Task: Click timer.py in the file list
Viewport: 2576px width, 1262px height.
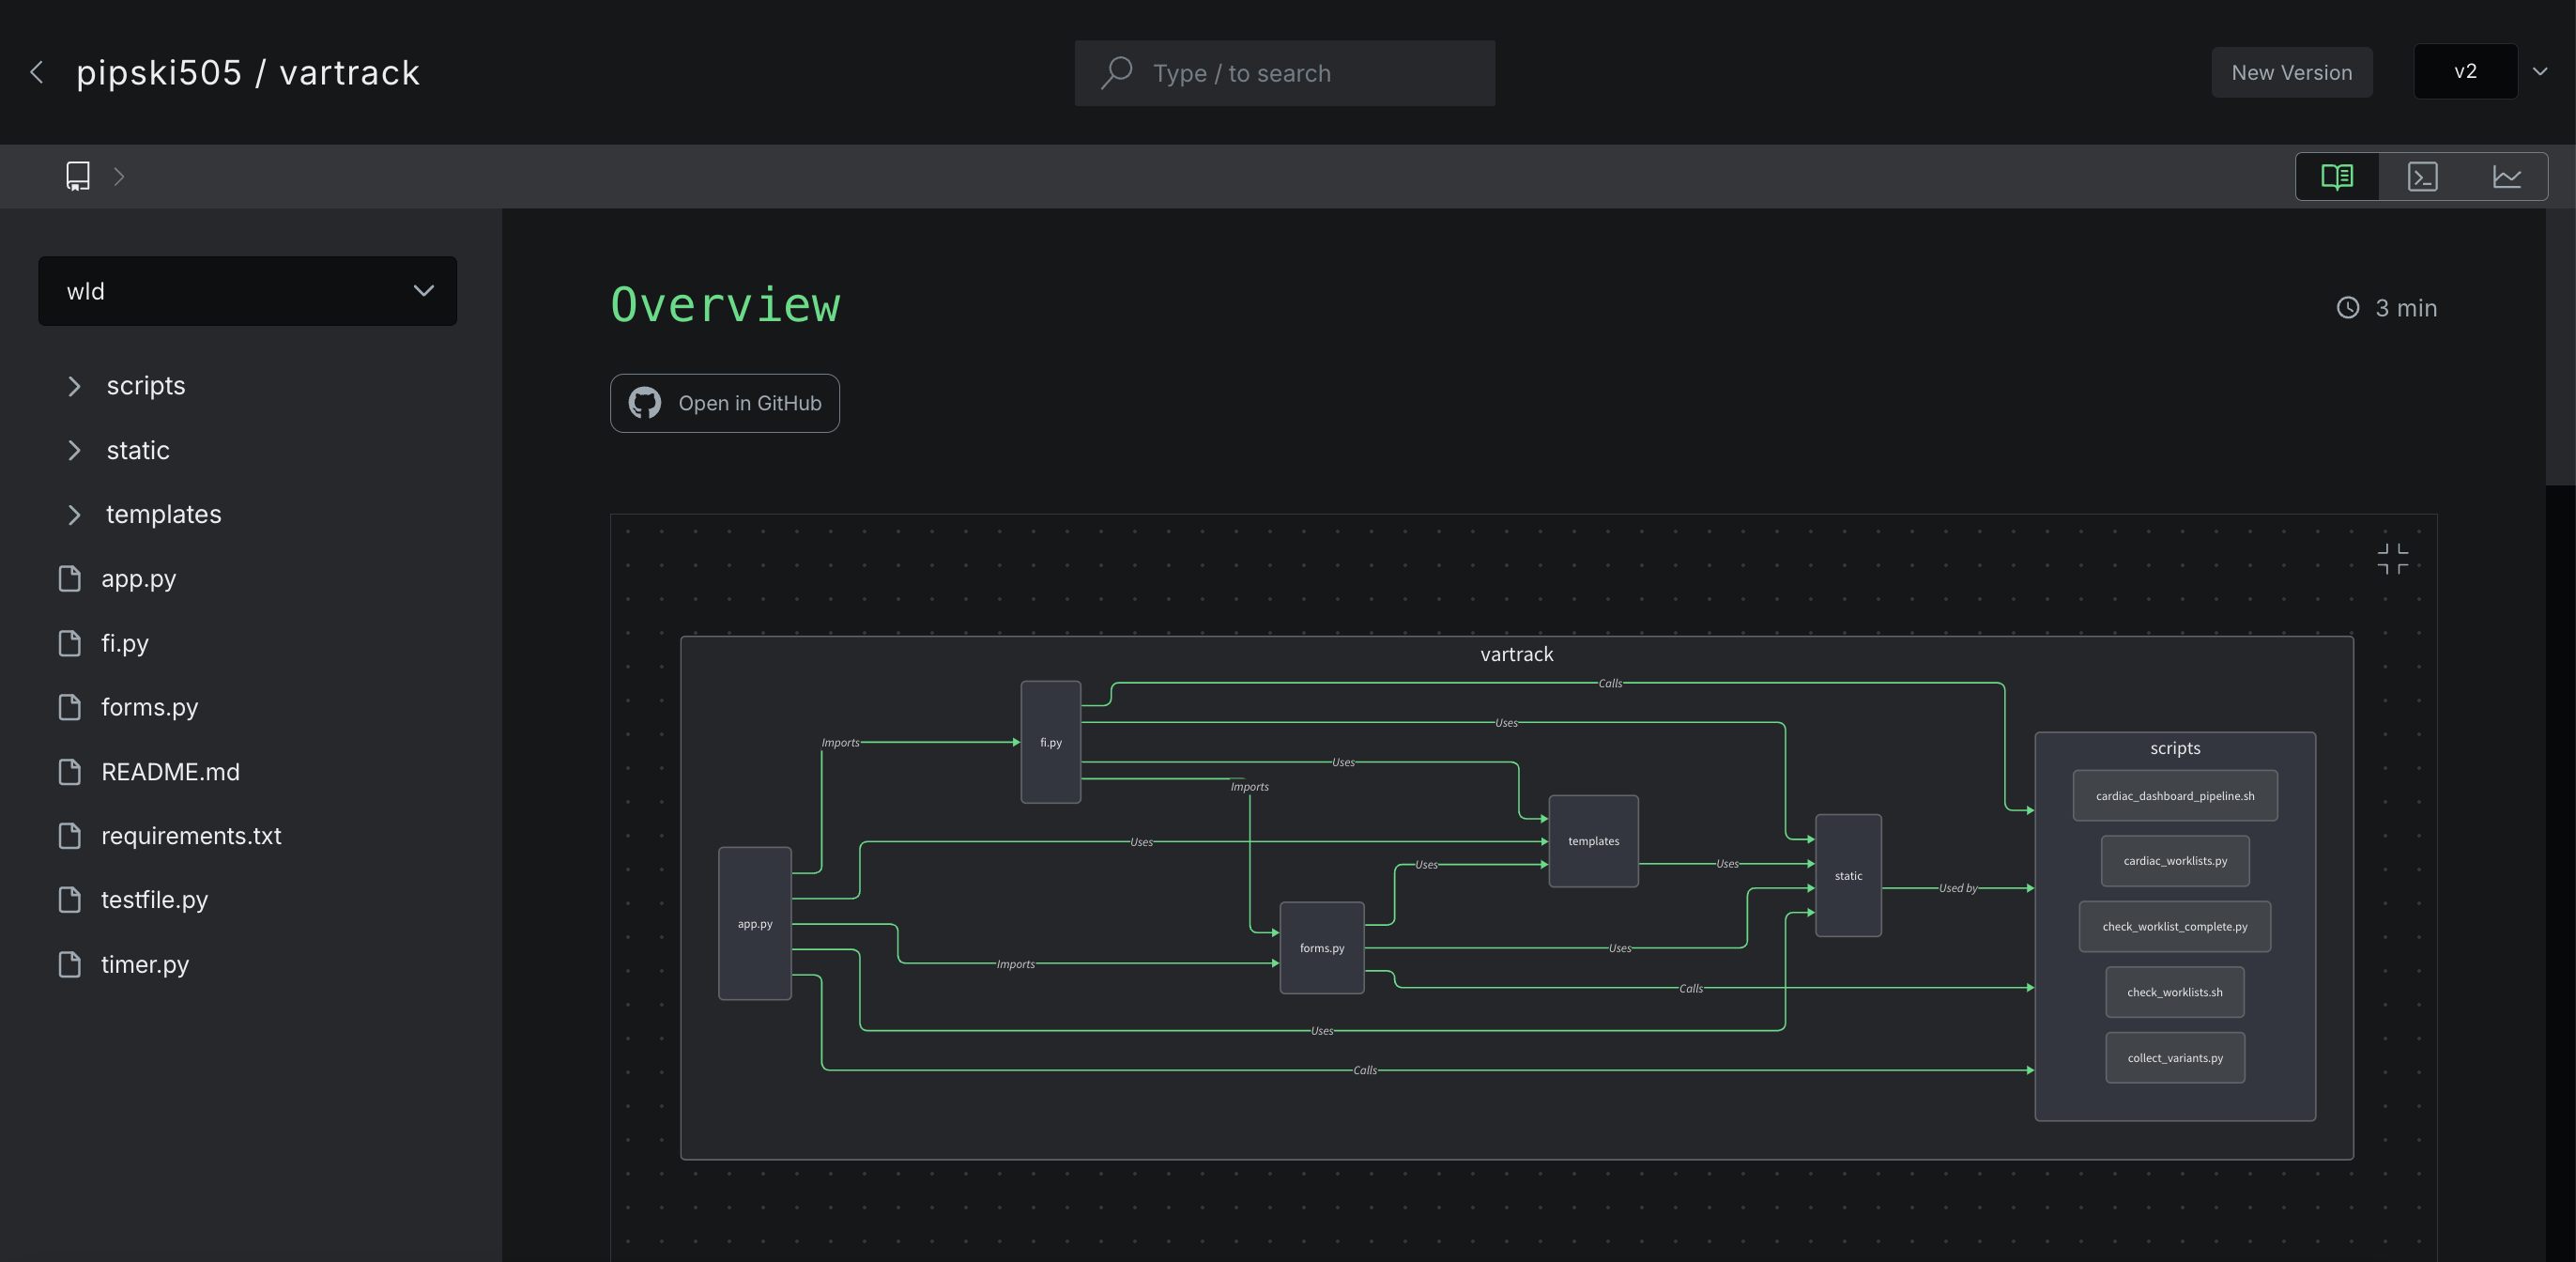Action: point(145,963)
